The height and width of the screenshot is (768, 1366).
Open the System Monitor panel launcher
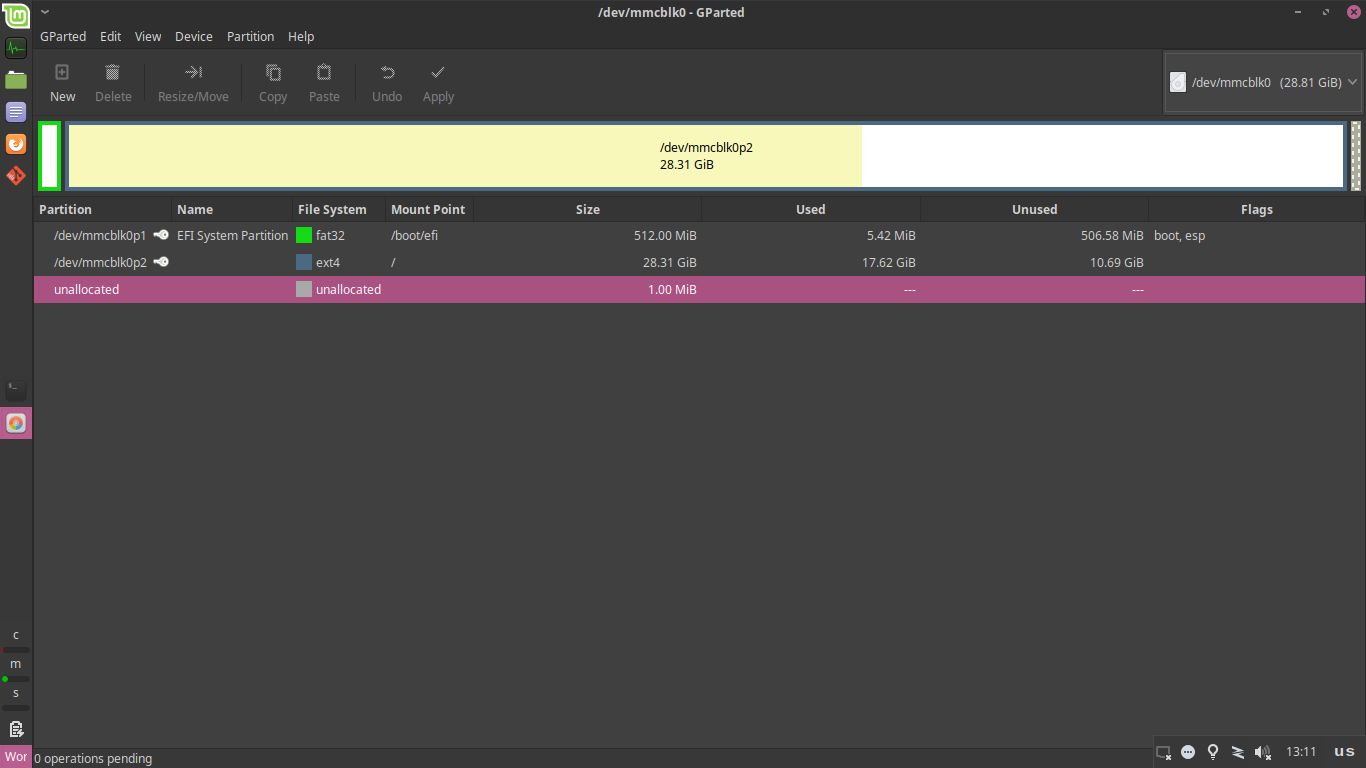tap(16, 48)
